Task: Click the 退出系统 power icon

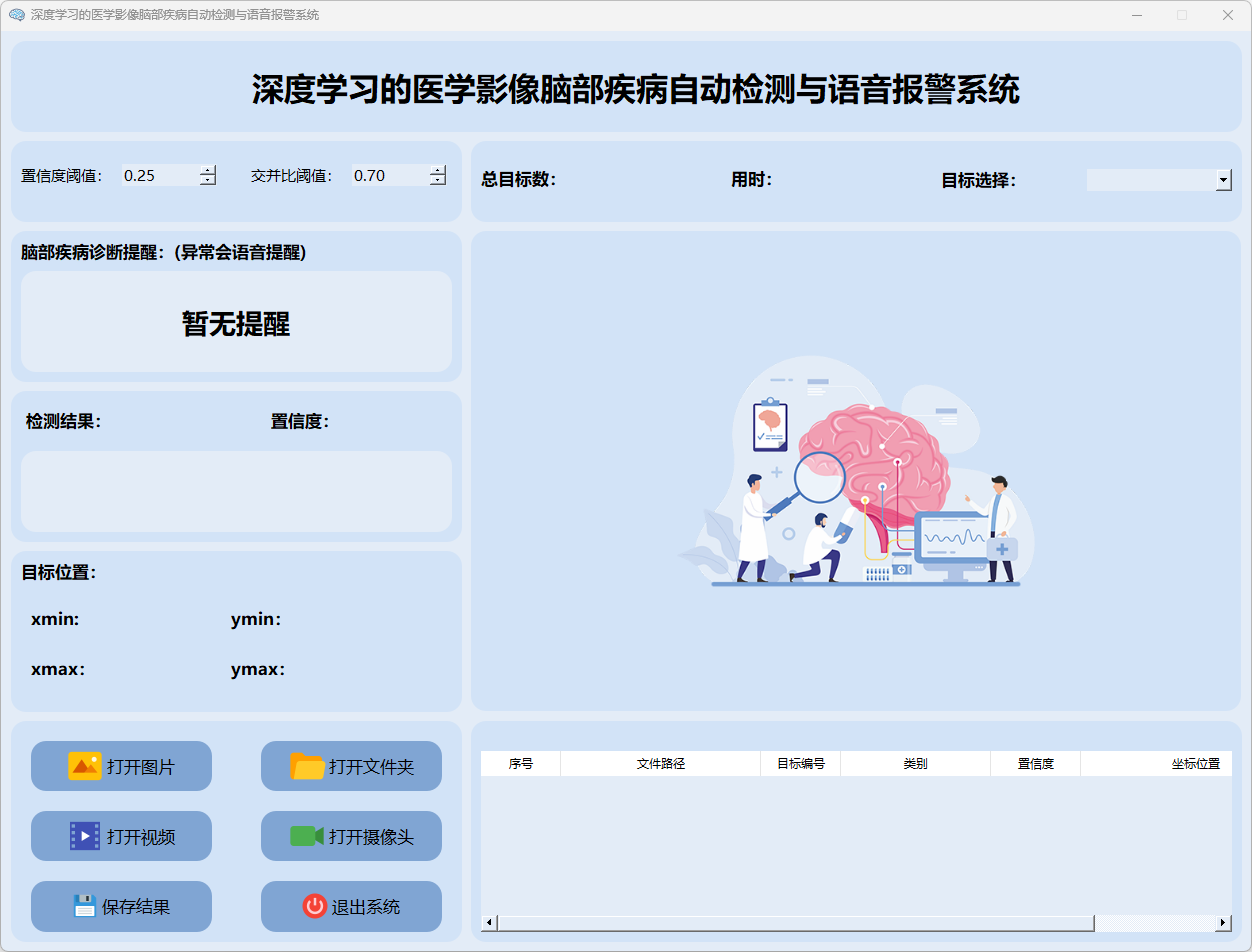Action: click(315, 906)
